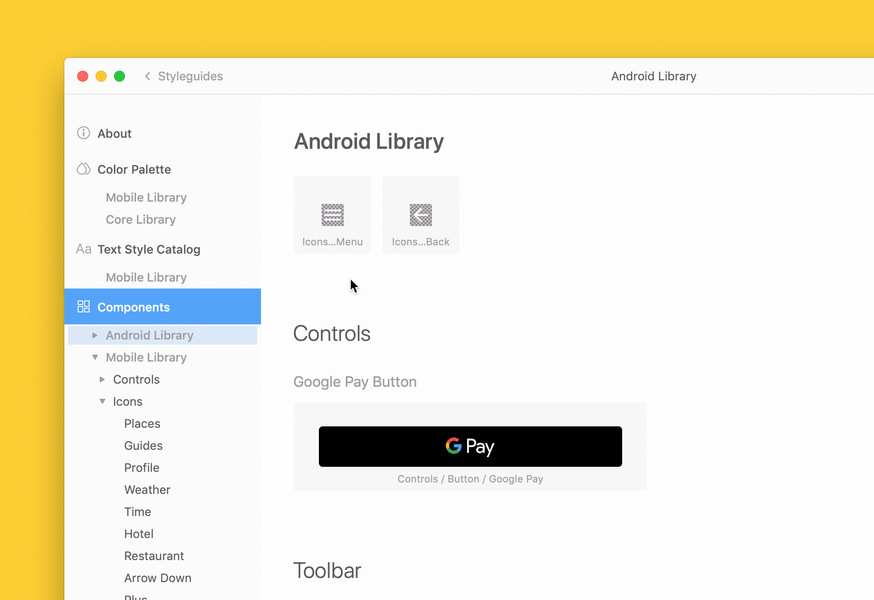The image size is (874, 600).
Task: Click the Toolbar section heading
Action: click(327, 570)
